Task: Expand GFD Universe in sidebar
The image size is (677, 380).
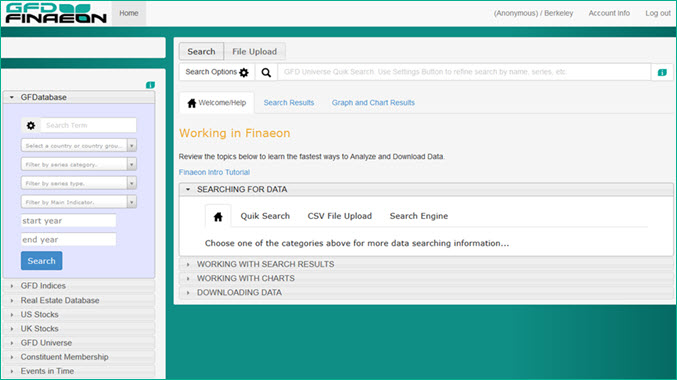Action: (79, 343)
